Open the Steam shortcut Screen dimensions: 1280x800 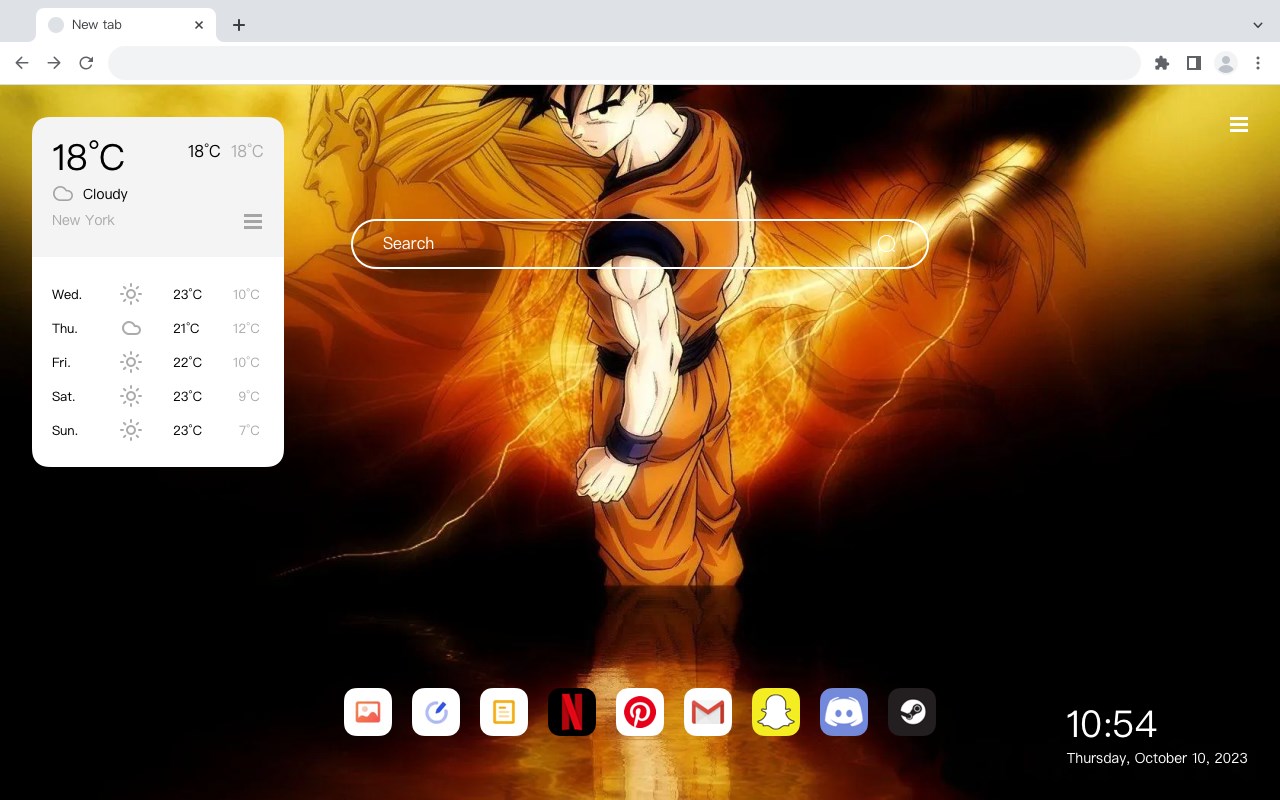click(912, 712)
